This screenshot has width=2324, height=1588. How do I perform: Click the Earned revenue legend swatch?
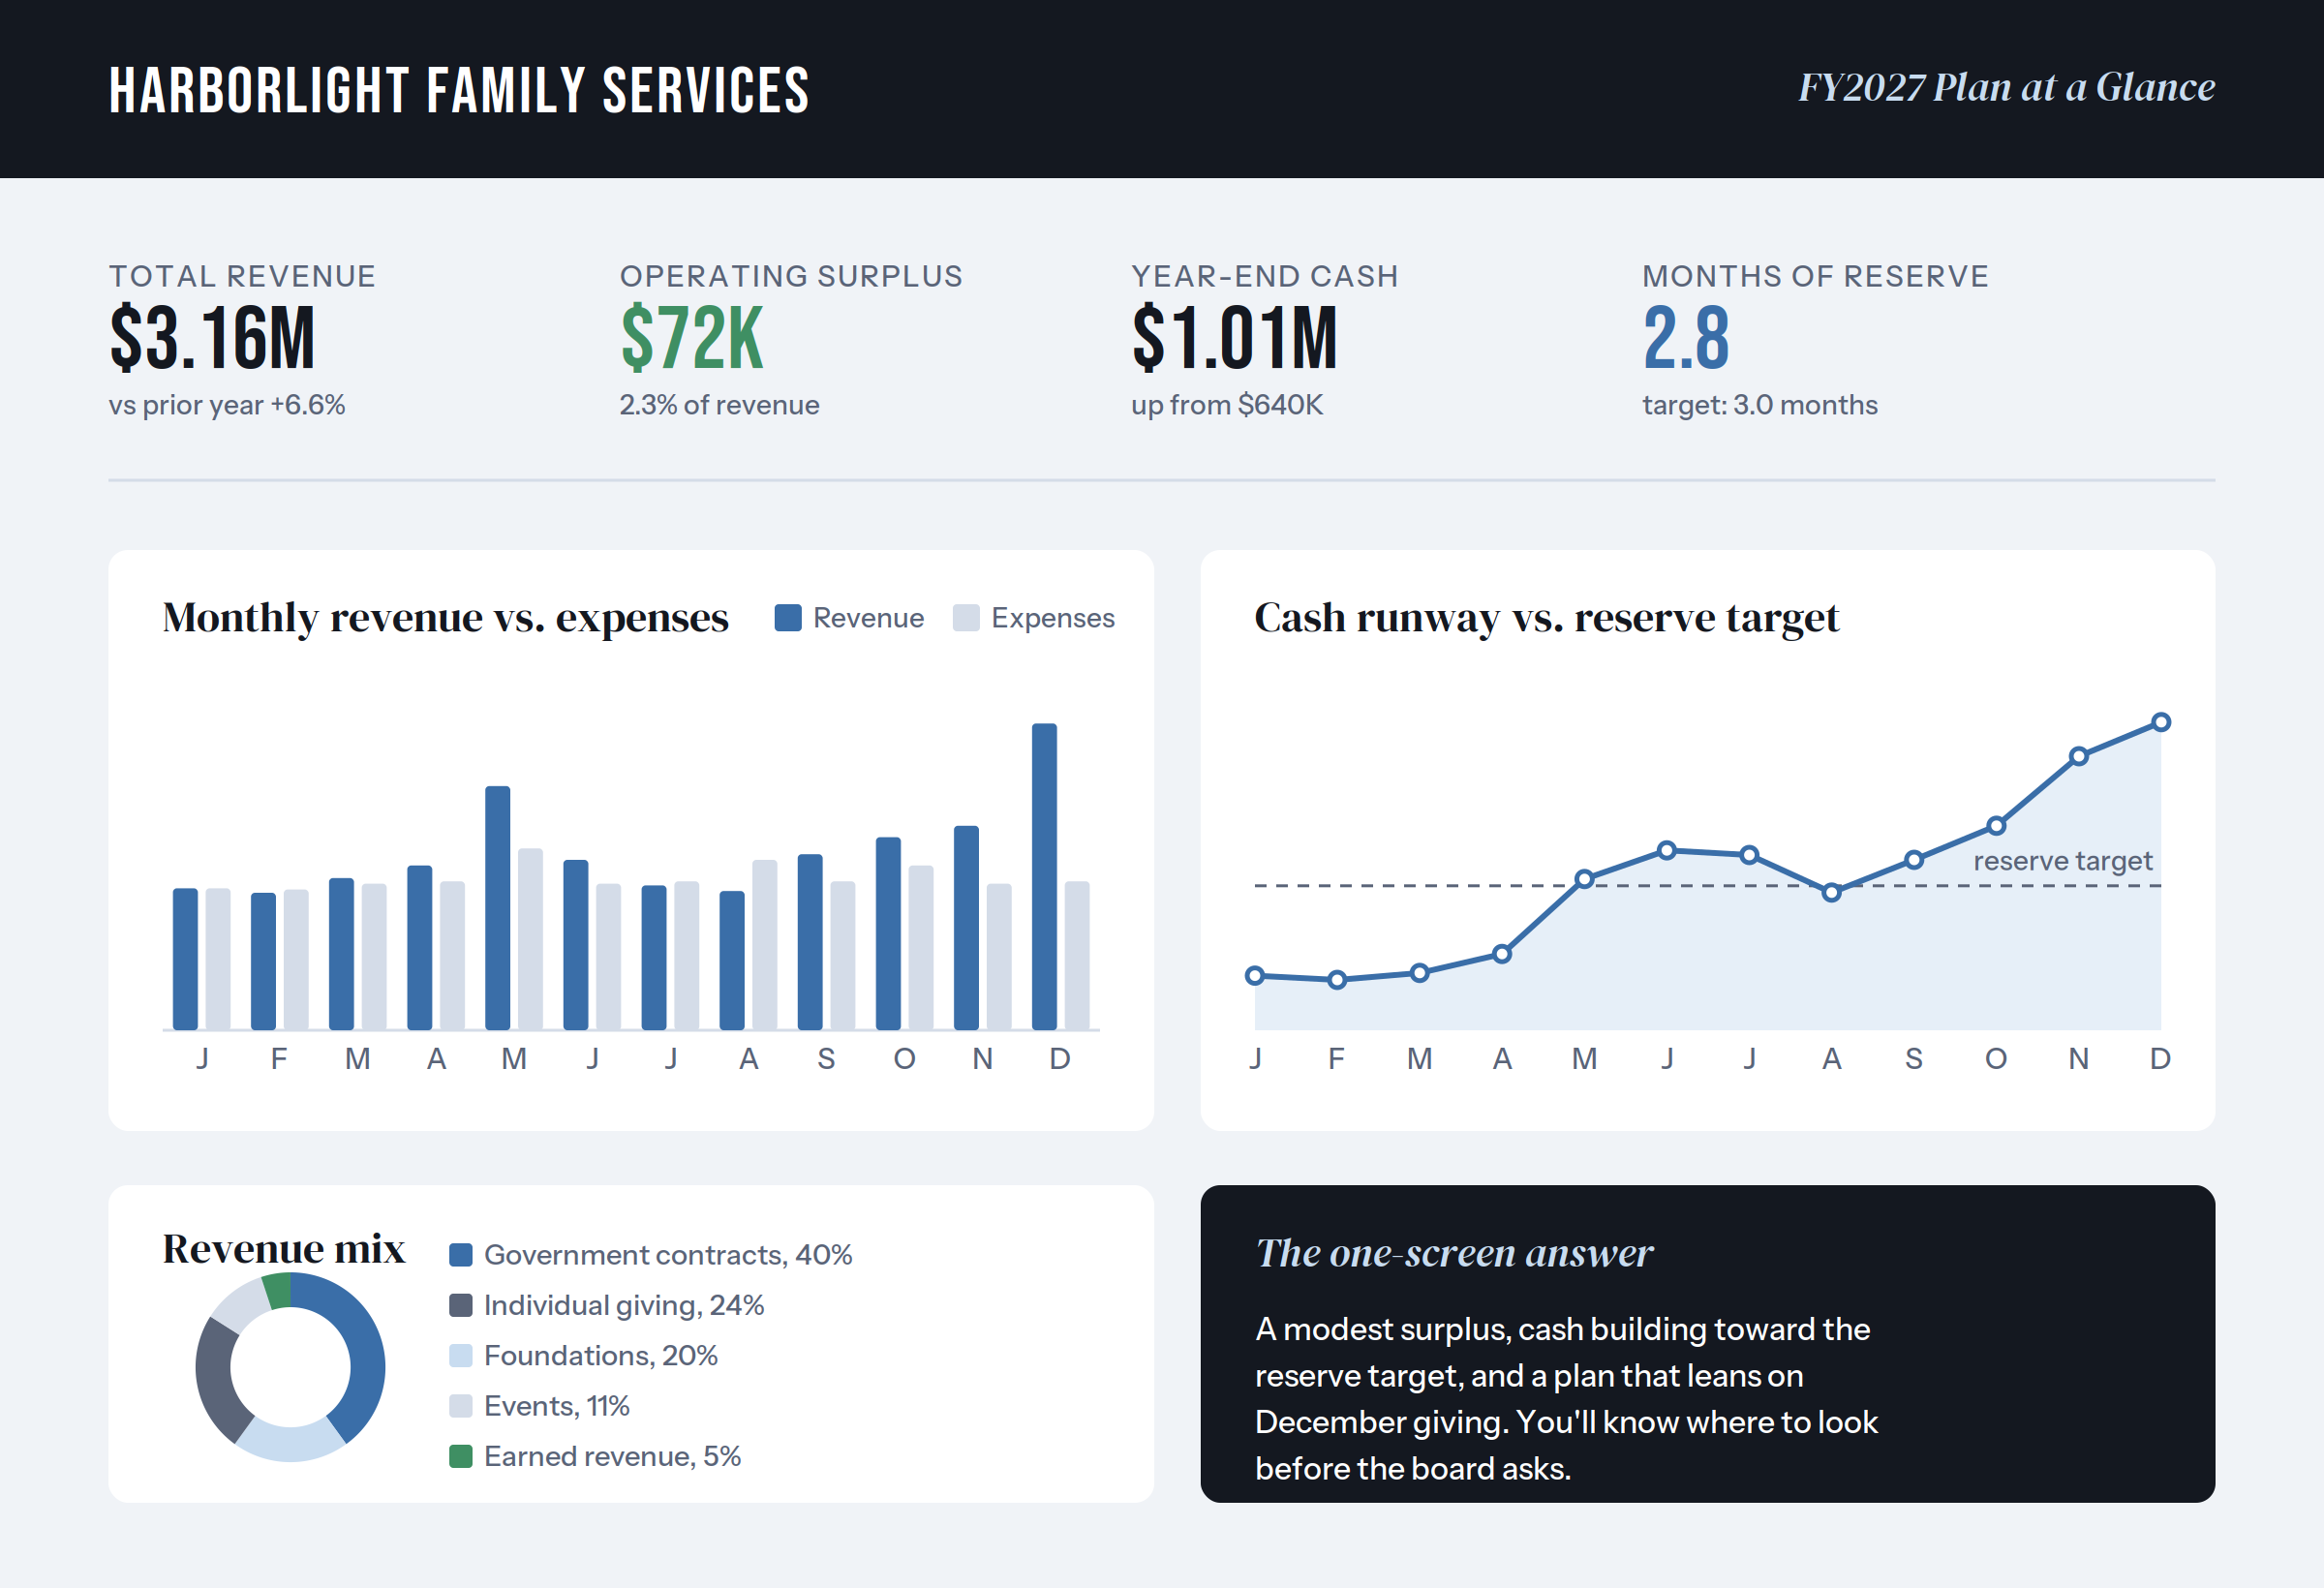[461, 1456]
